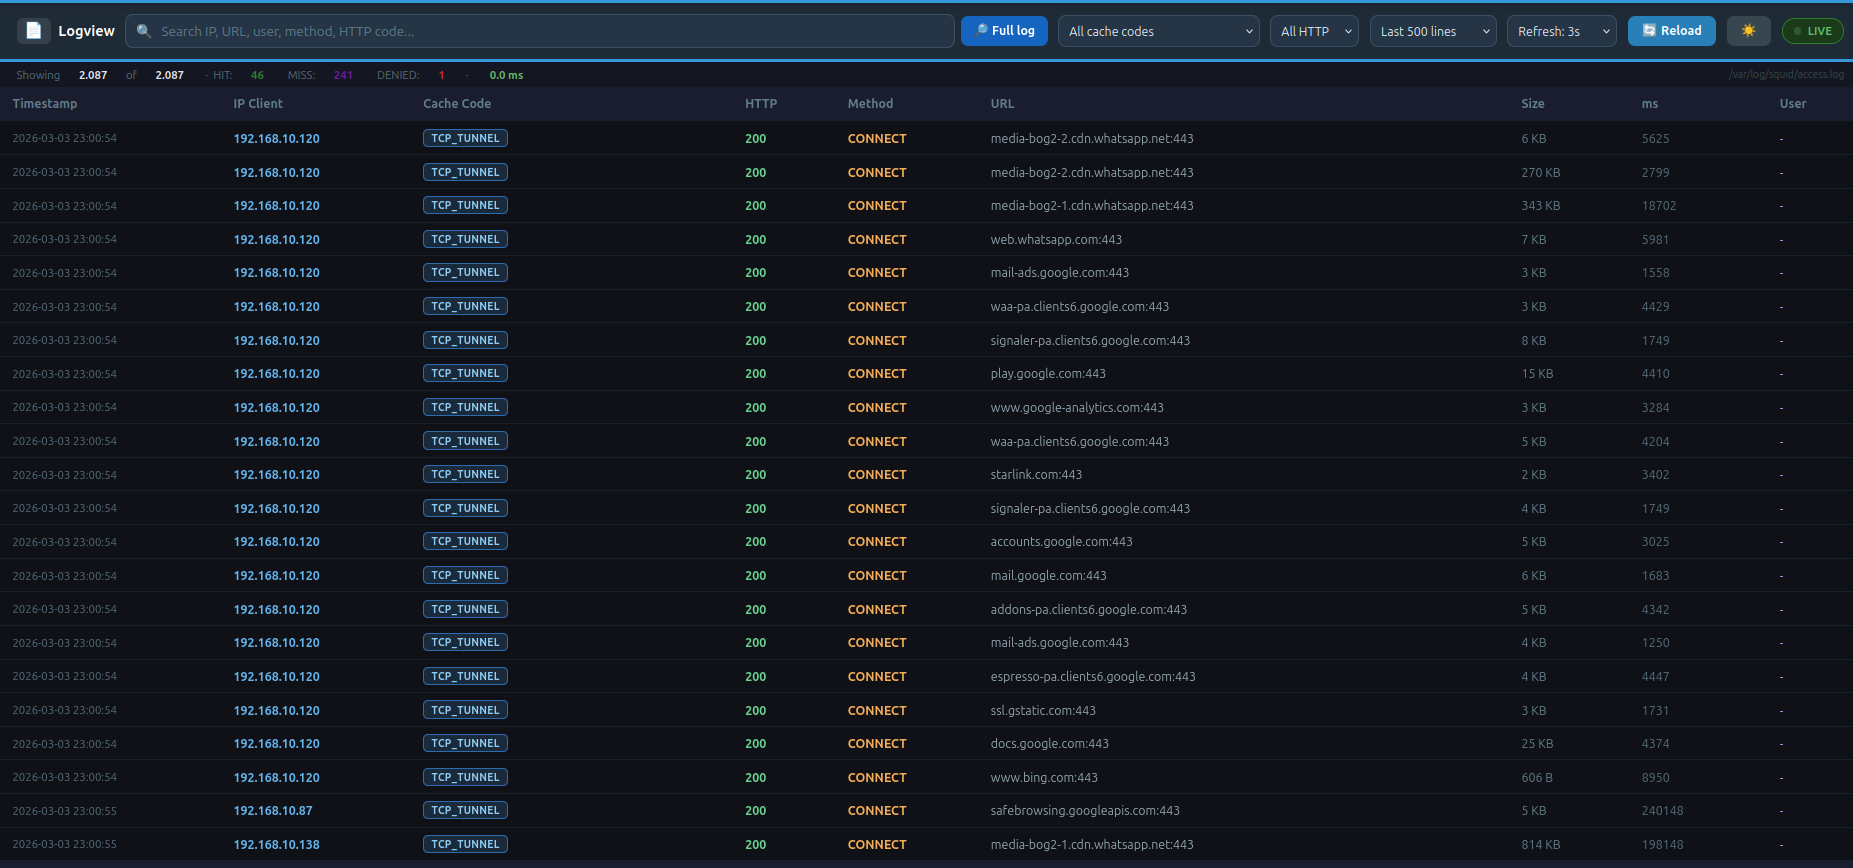Click ms value 198148

click(1662, 845)
